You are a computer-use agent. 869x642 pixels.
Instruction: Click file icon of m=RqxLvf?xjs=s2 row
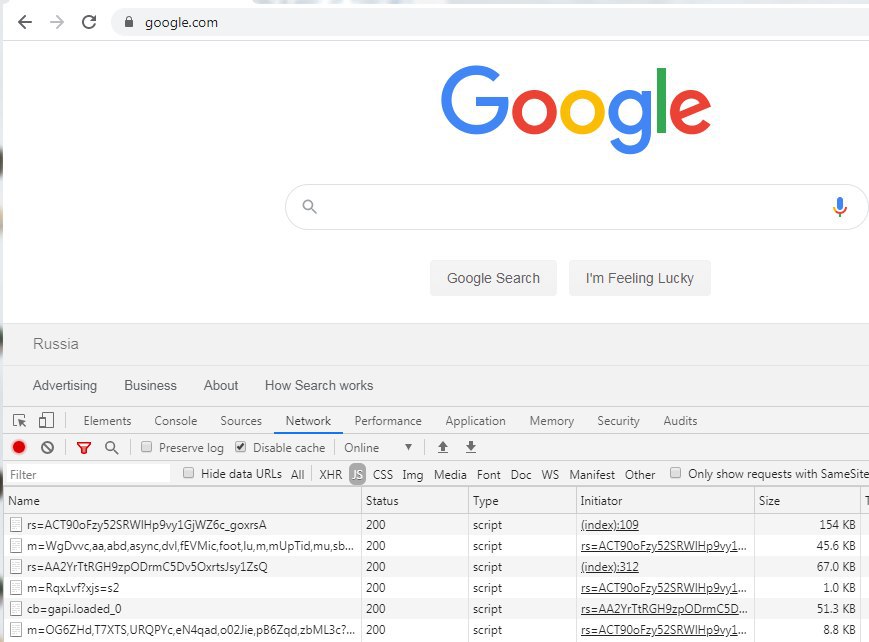tap(16, 588)
